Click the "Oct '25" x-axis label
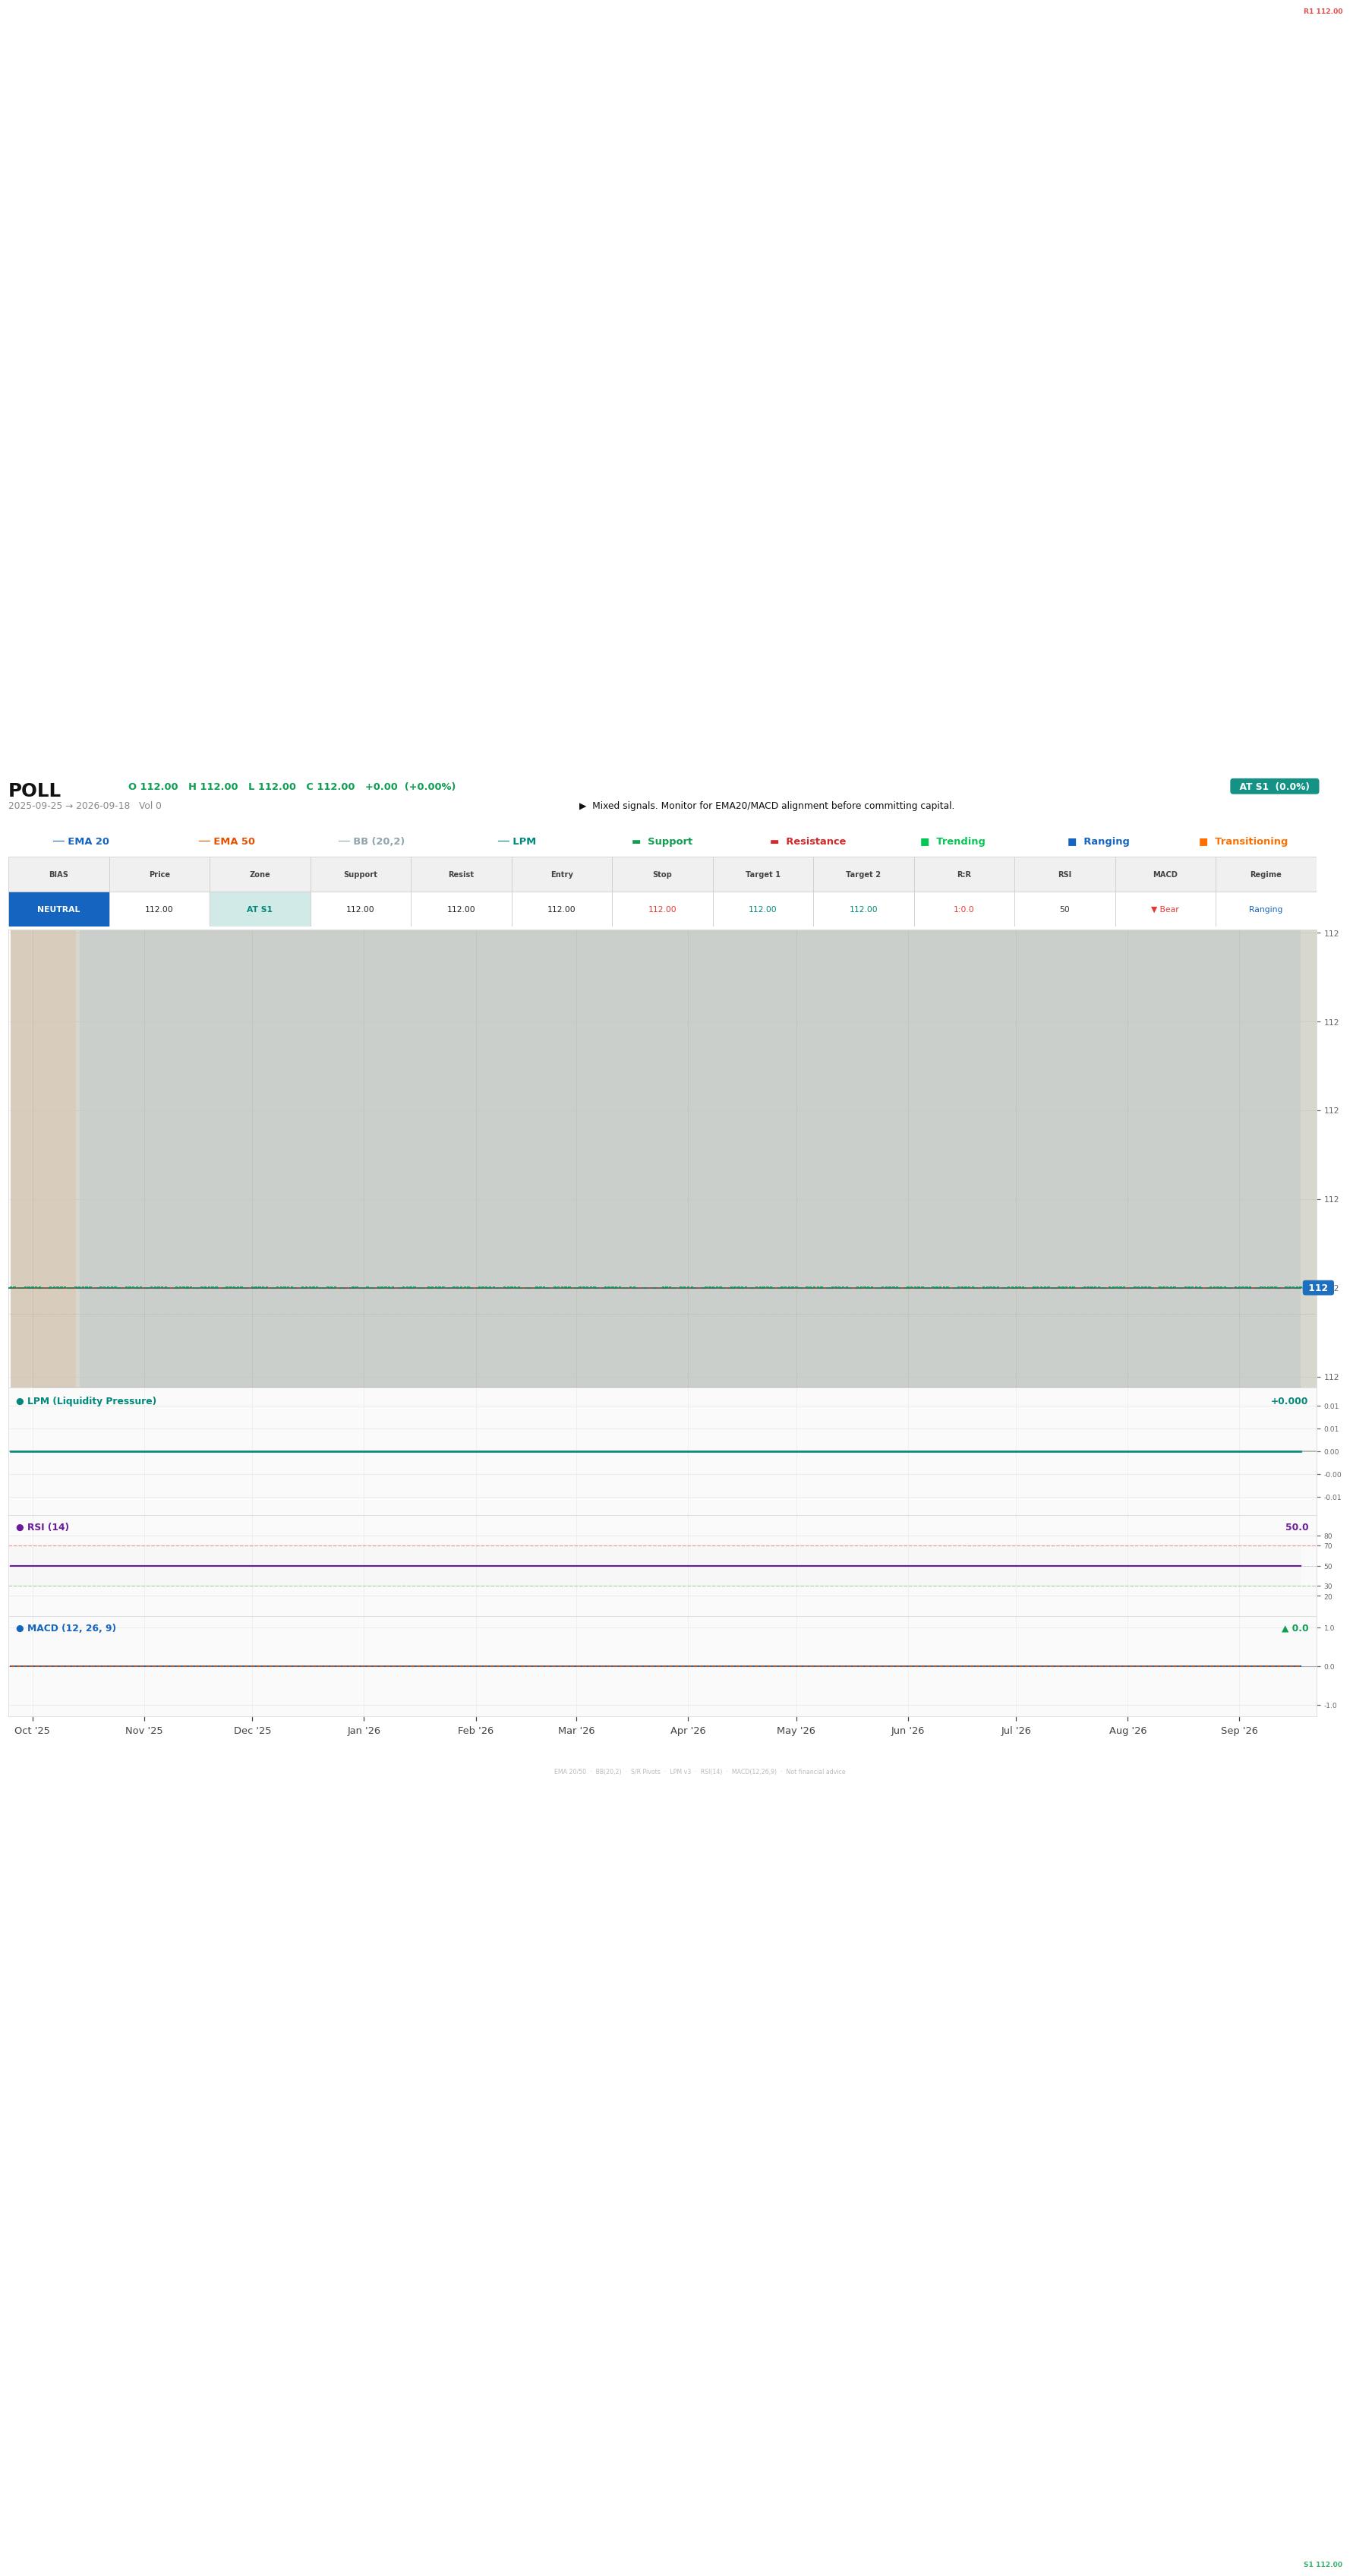1353x2576 pixels. pyautogui.click(x=32, y=1731)
